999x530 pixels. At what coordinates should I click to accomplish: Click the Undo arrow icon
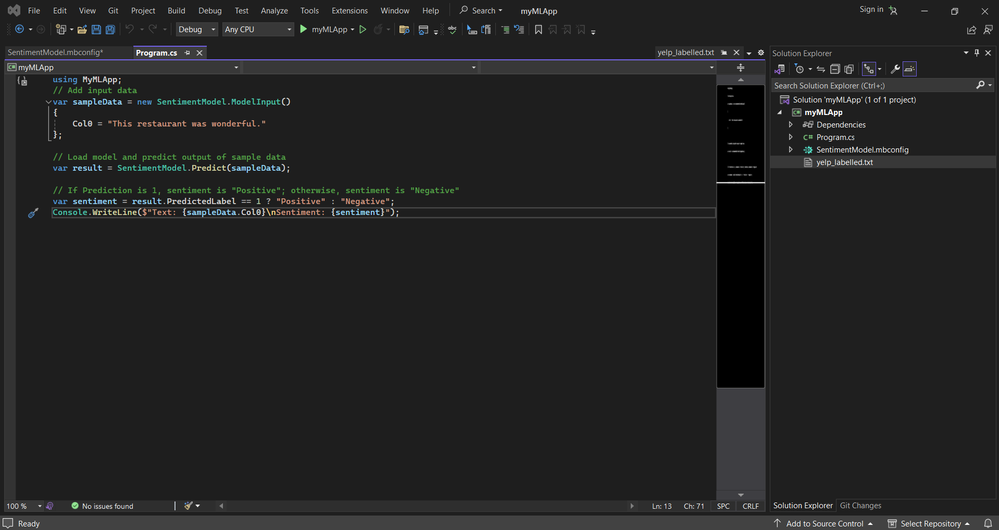[x=129, y=29]
